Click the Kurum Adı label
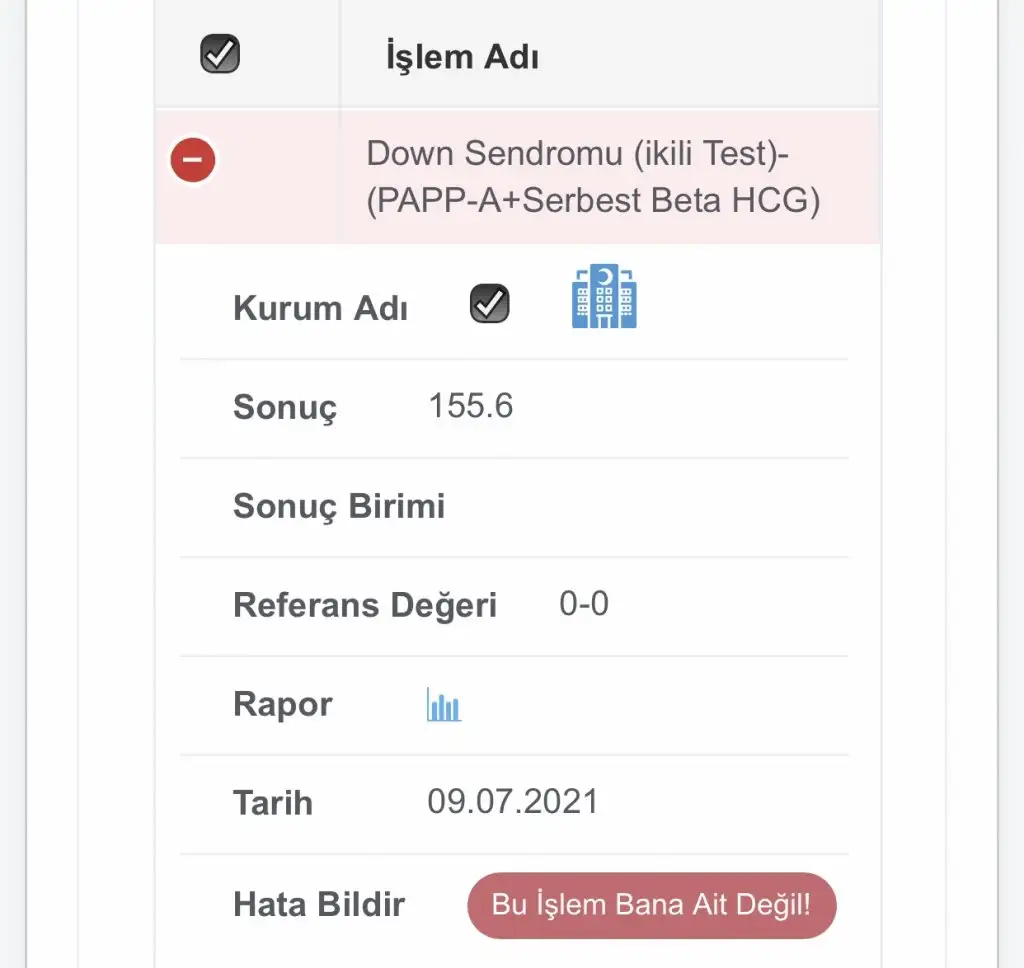The width and height of the screenshot is (1024, 968). (x=320, y=308)
